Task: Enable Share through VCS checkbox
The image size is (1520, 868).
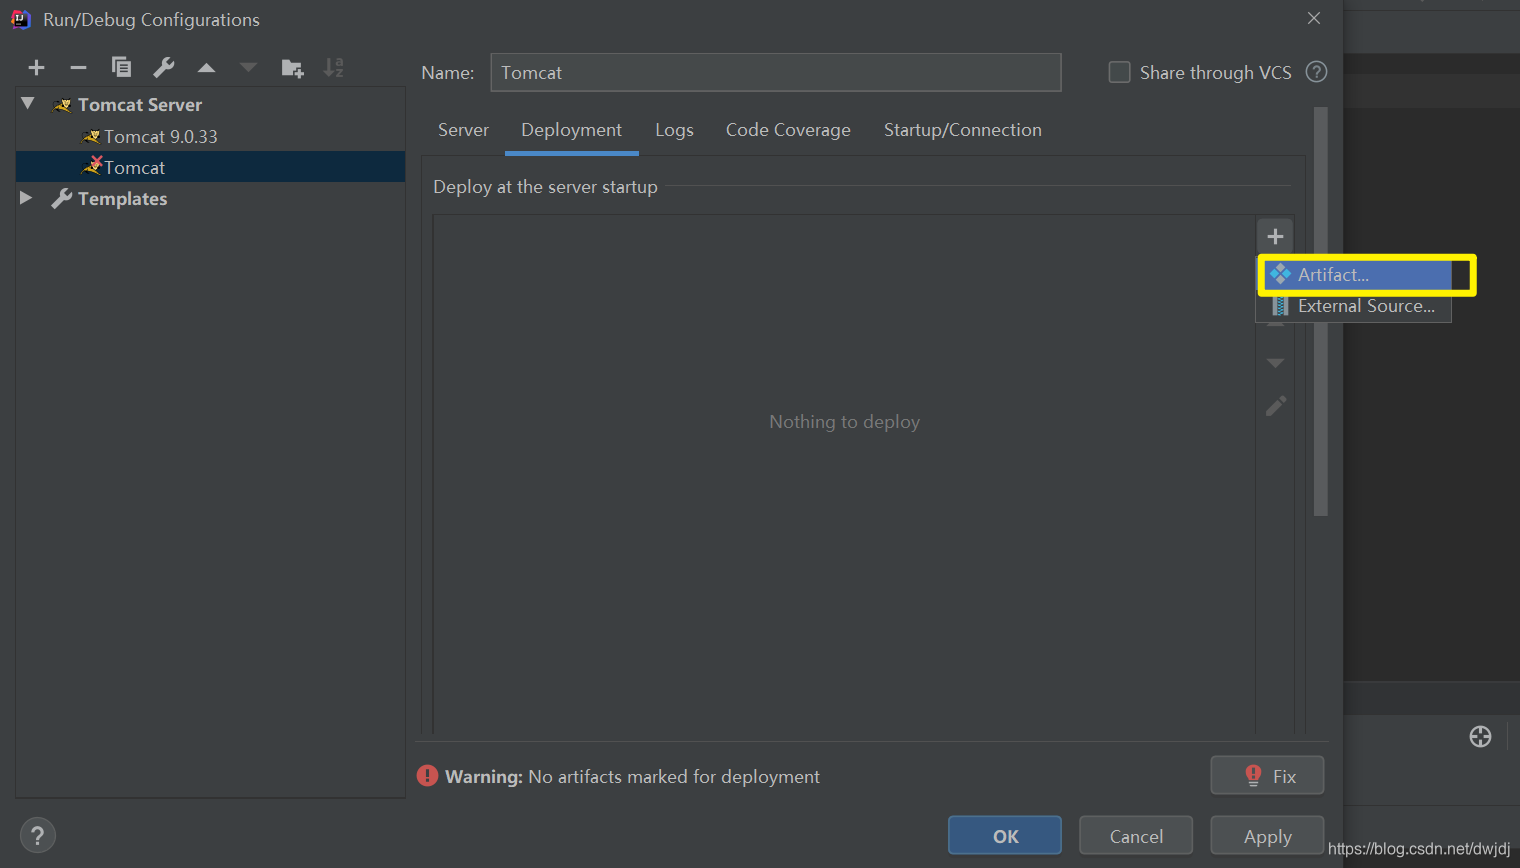Action: [1120, 72]
